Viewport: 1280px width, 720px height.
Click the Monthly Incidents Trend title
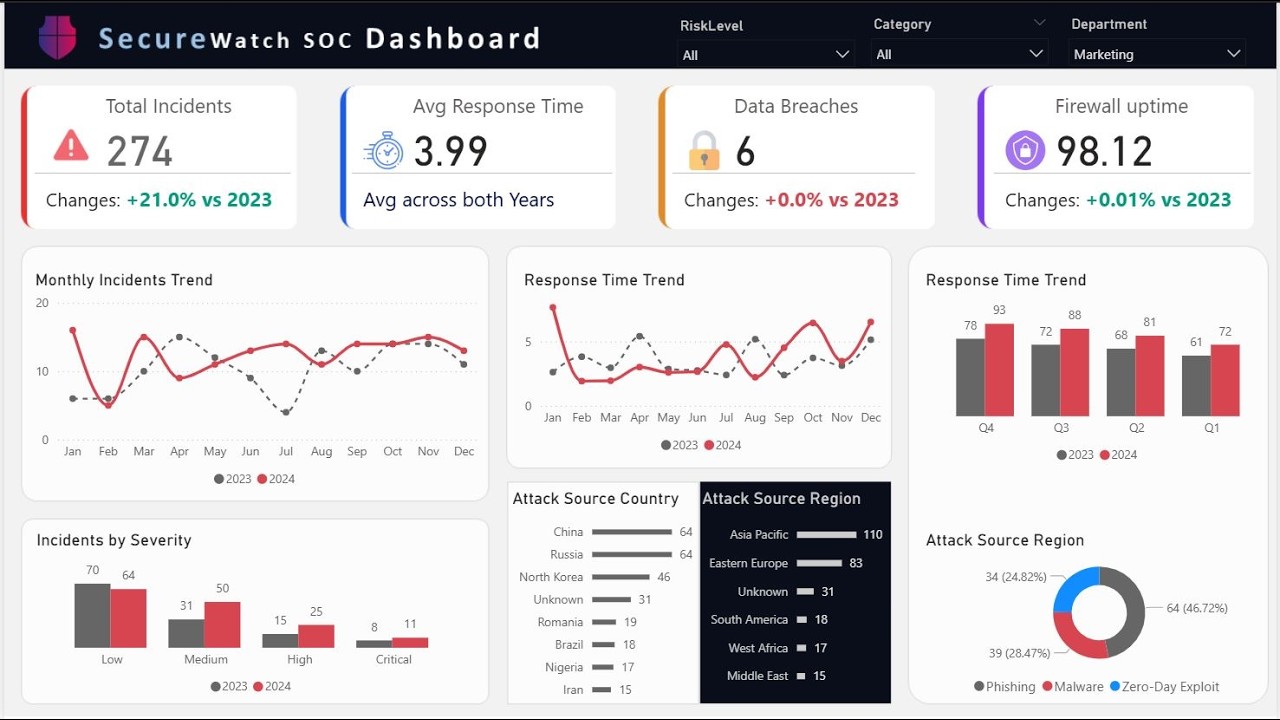click(x=124, y=280)
